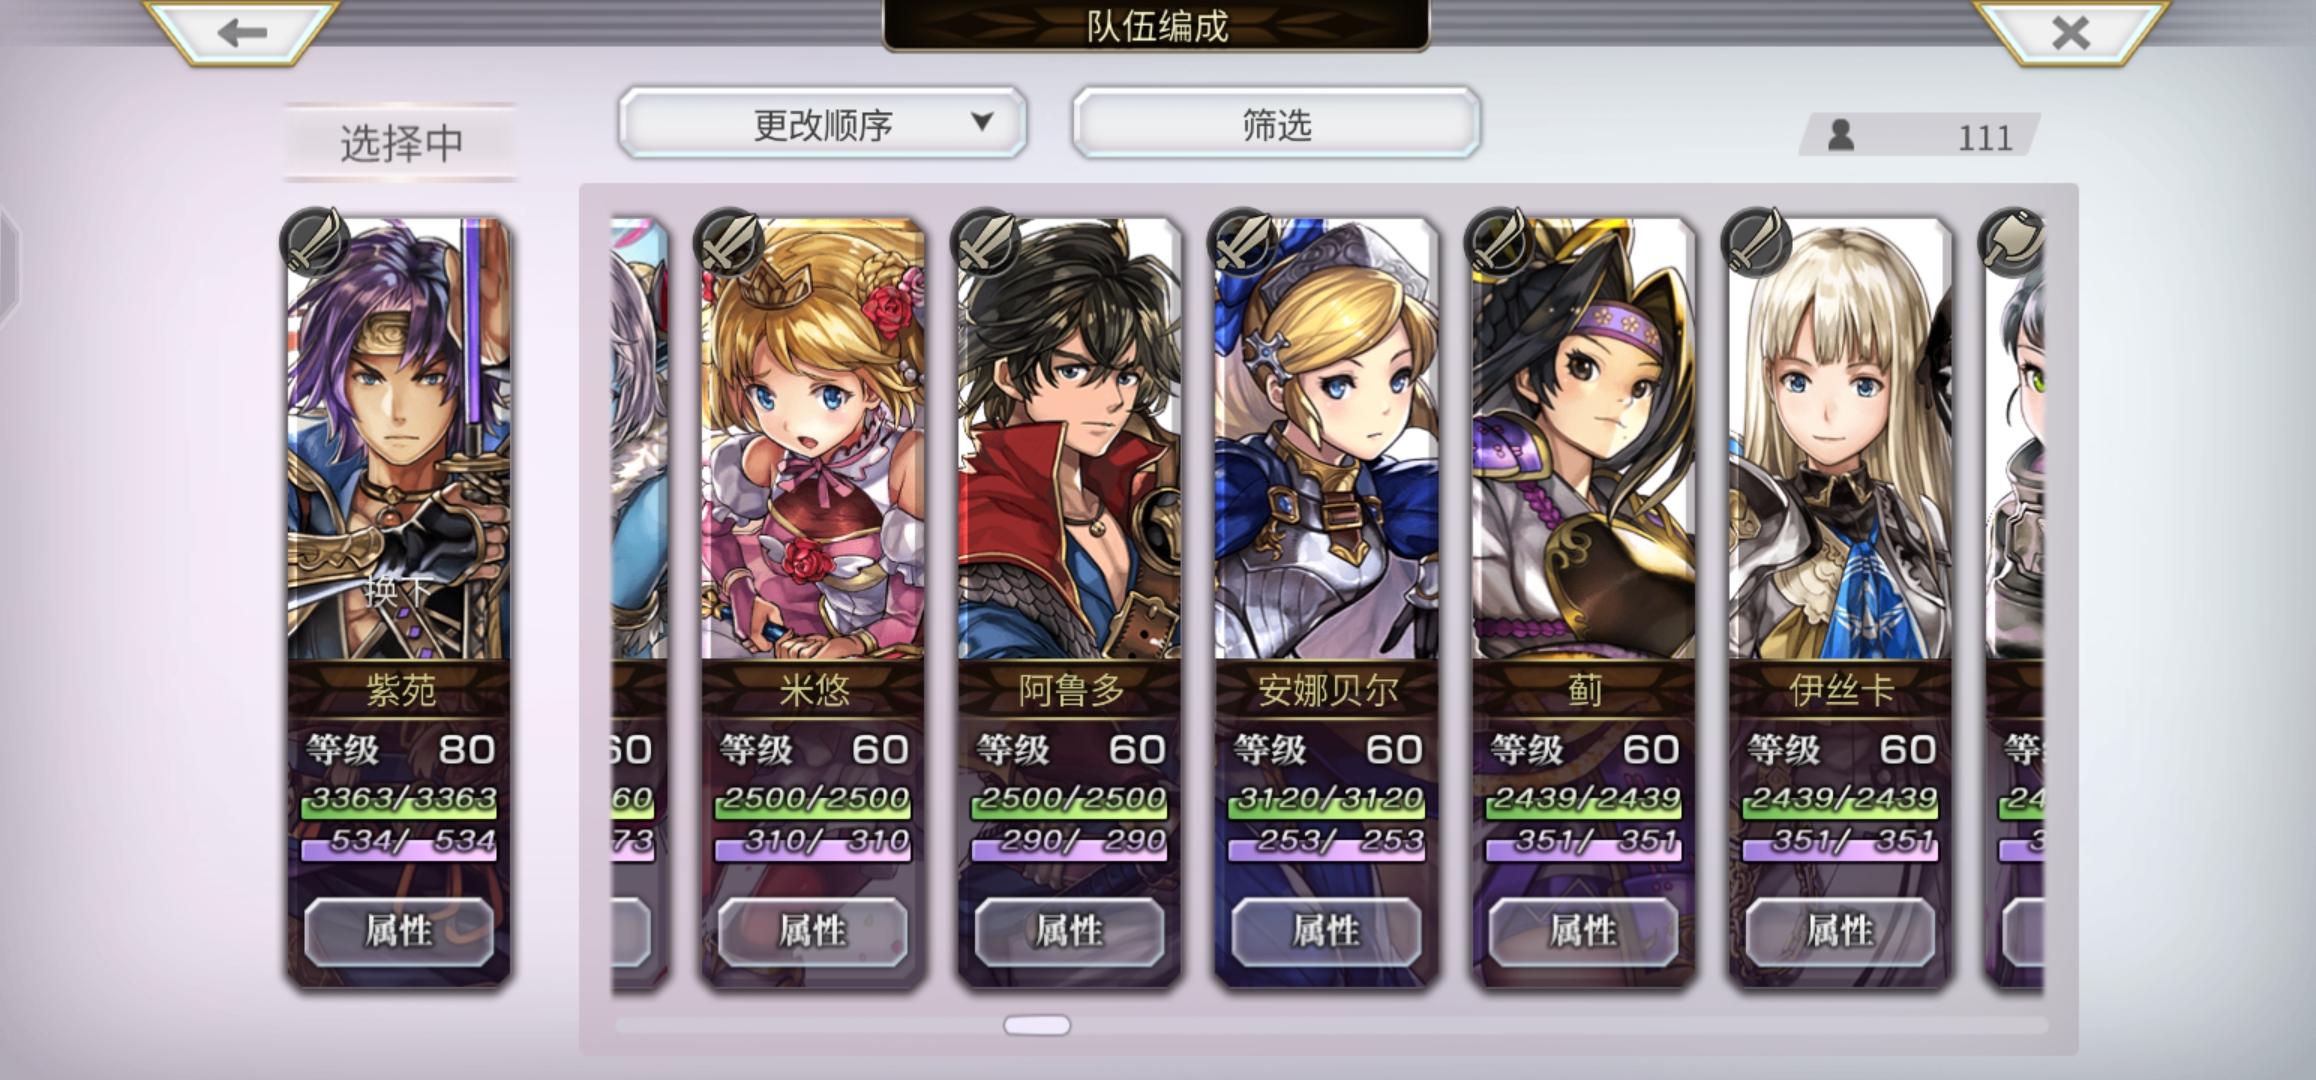Close the team formation screen
2316x1080 pixels.
pyautogui.click(x=2070, y=32)
